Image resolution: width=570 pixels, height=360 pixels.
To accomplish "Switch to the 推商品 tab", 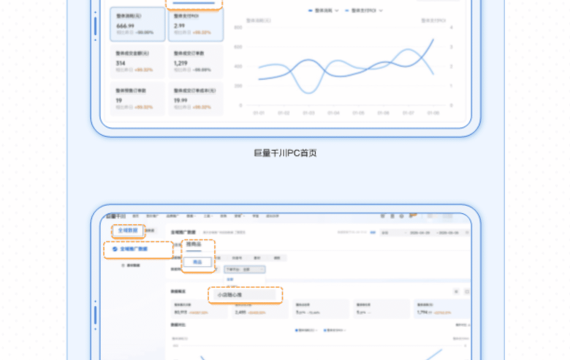I will click(x=194, y=244).
